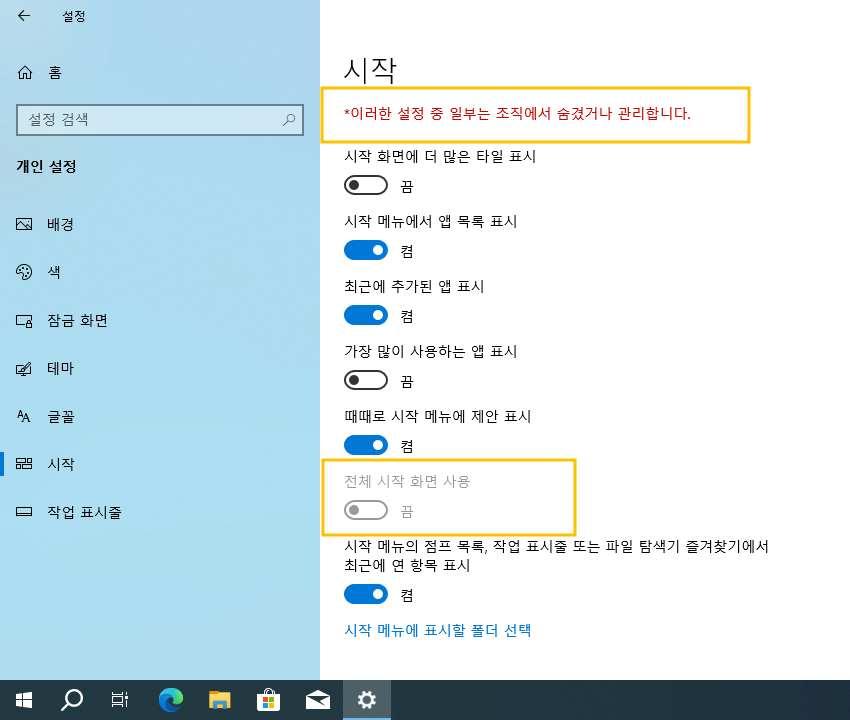The height and width of the screenshot is (720, 850).
Task: Select 색 in the sidebar
Action: (54, 272)
